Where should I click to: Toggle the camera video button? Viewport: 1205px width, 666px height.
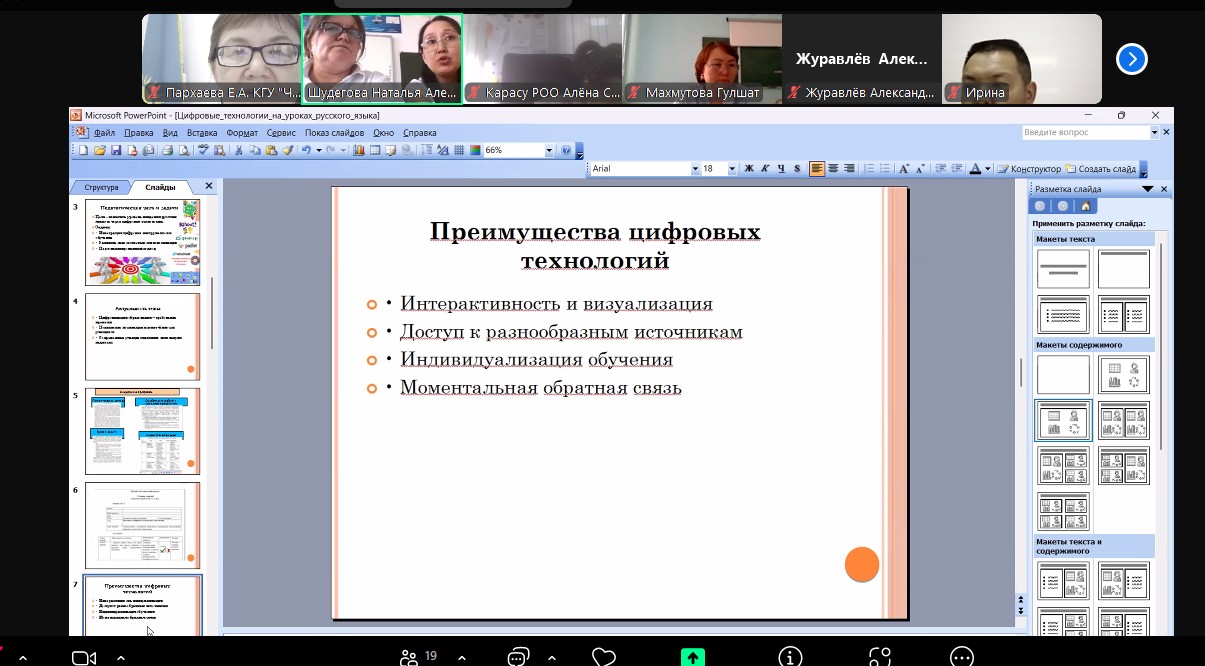coord(84,657)
